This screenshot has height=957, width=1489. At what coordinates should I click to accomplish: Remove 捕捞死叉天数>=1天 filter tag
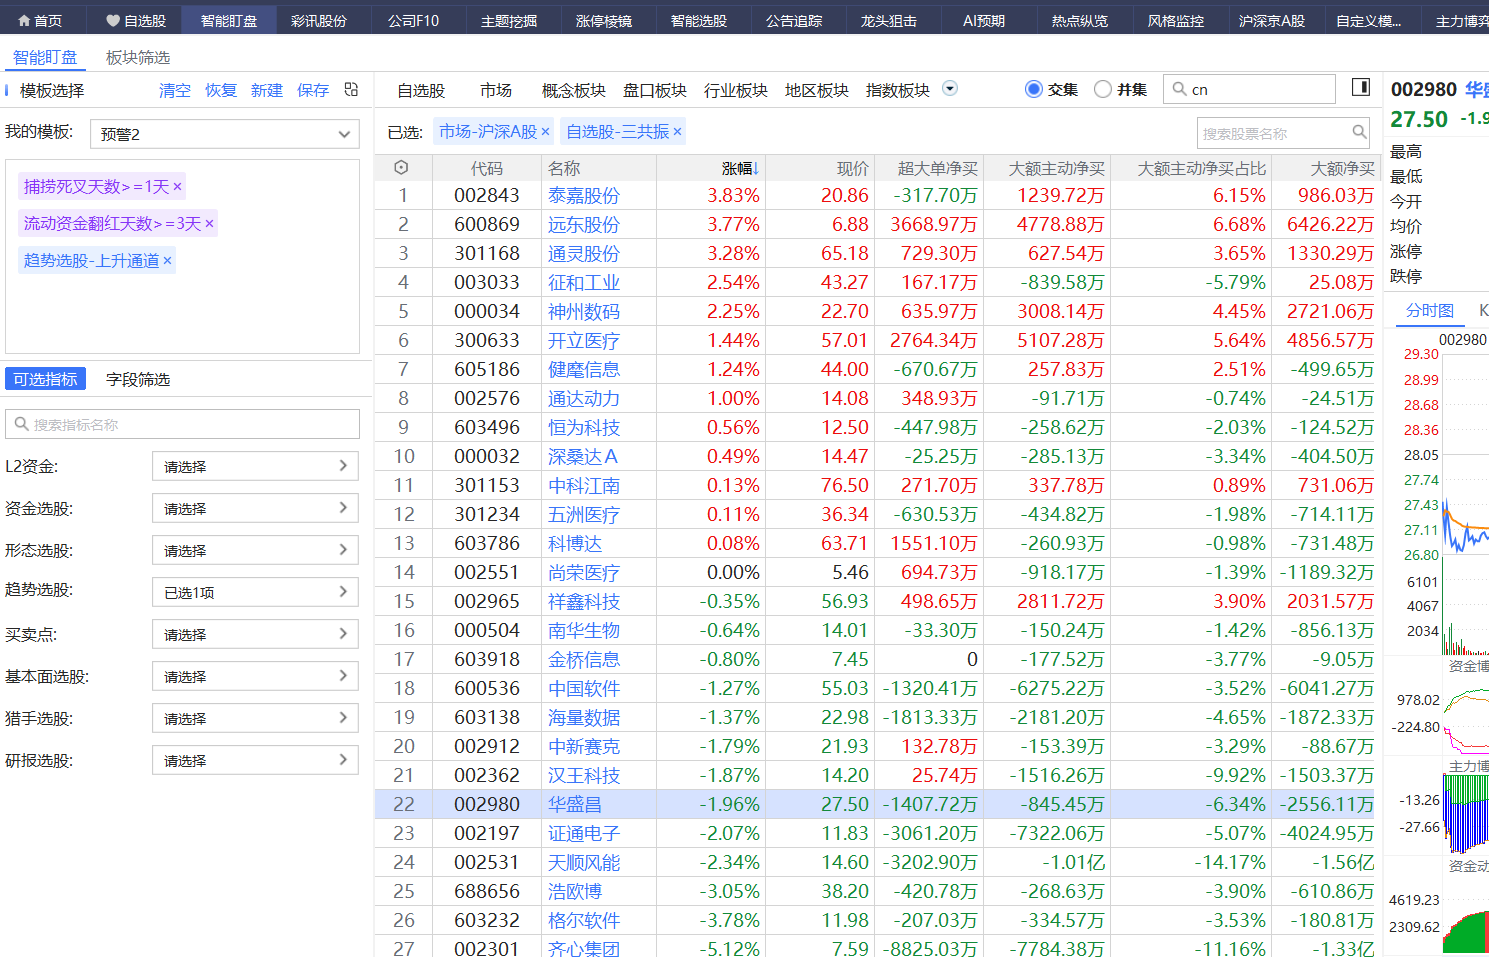click(177, 187)
